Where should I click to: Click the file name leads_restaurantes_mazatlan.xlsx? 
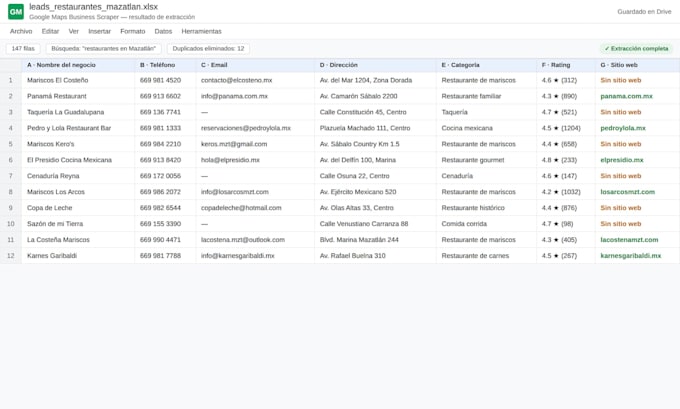coord(93,7)
